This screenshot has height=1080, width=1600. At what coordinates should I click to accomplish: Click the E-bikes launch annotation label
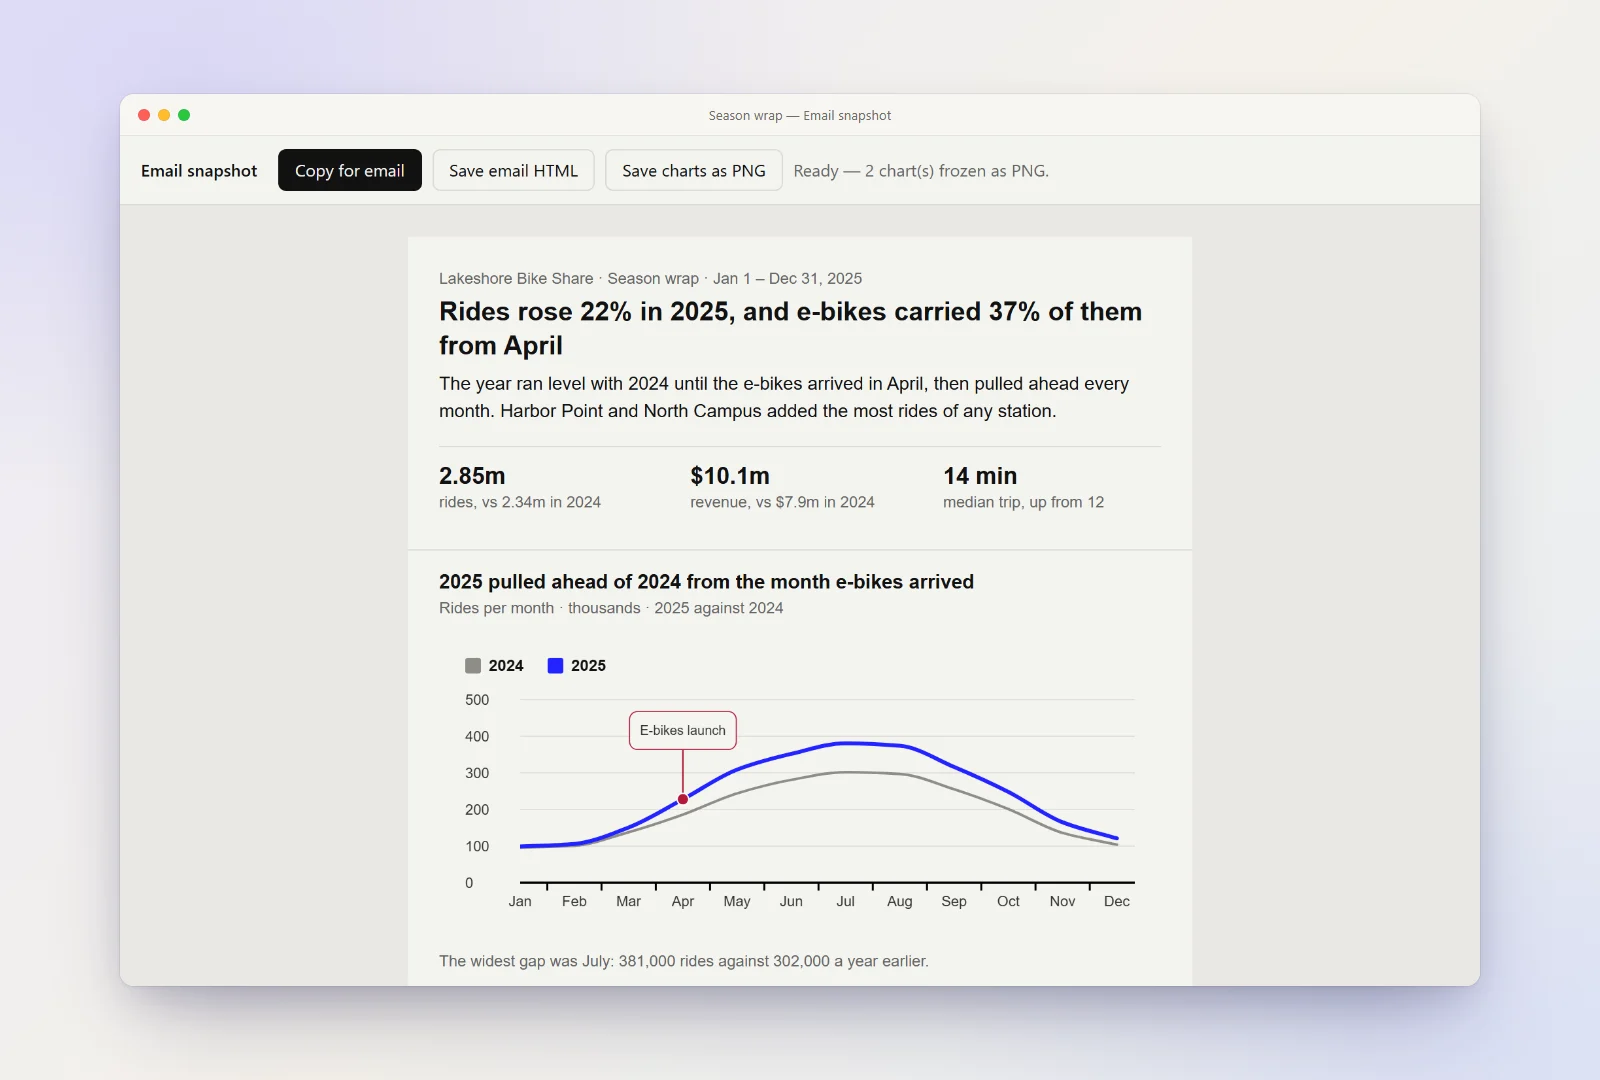pyautogui.click(x=683, y=730)
